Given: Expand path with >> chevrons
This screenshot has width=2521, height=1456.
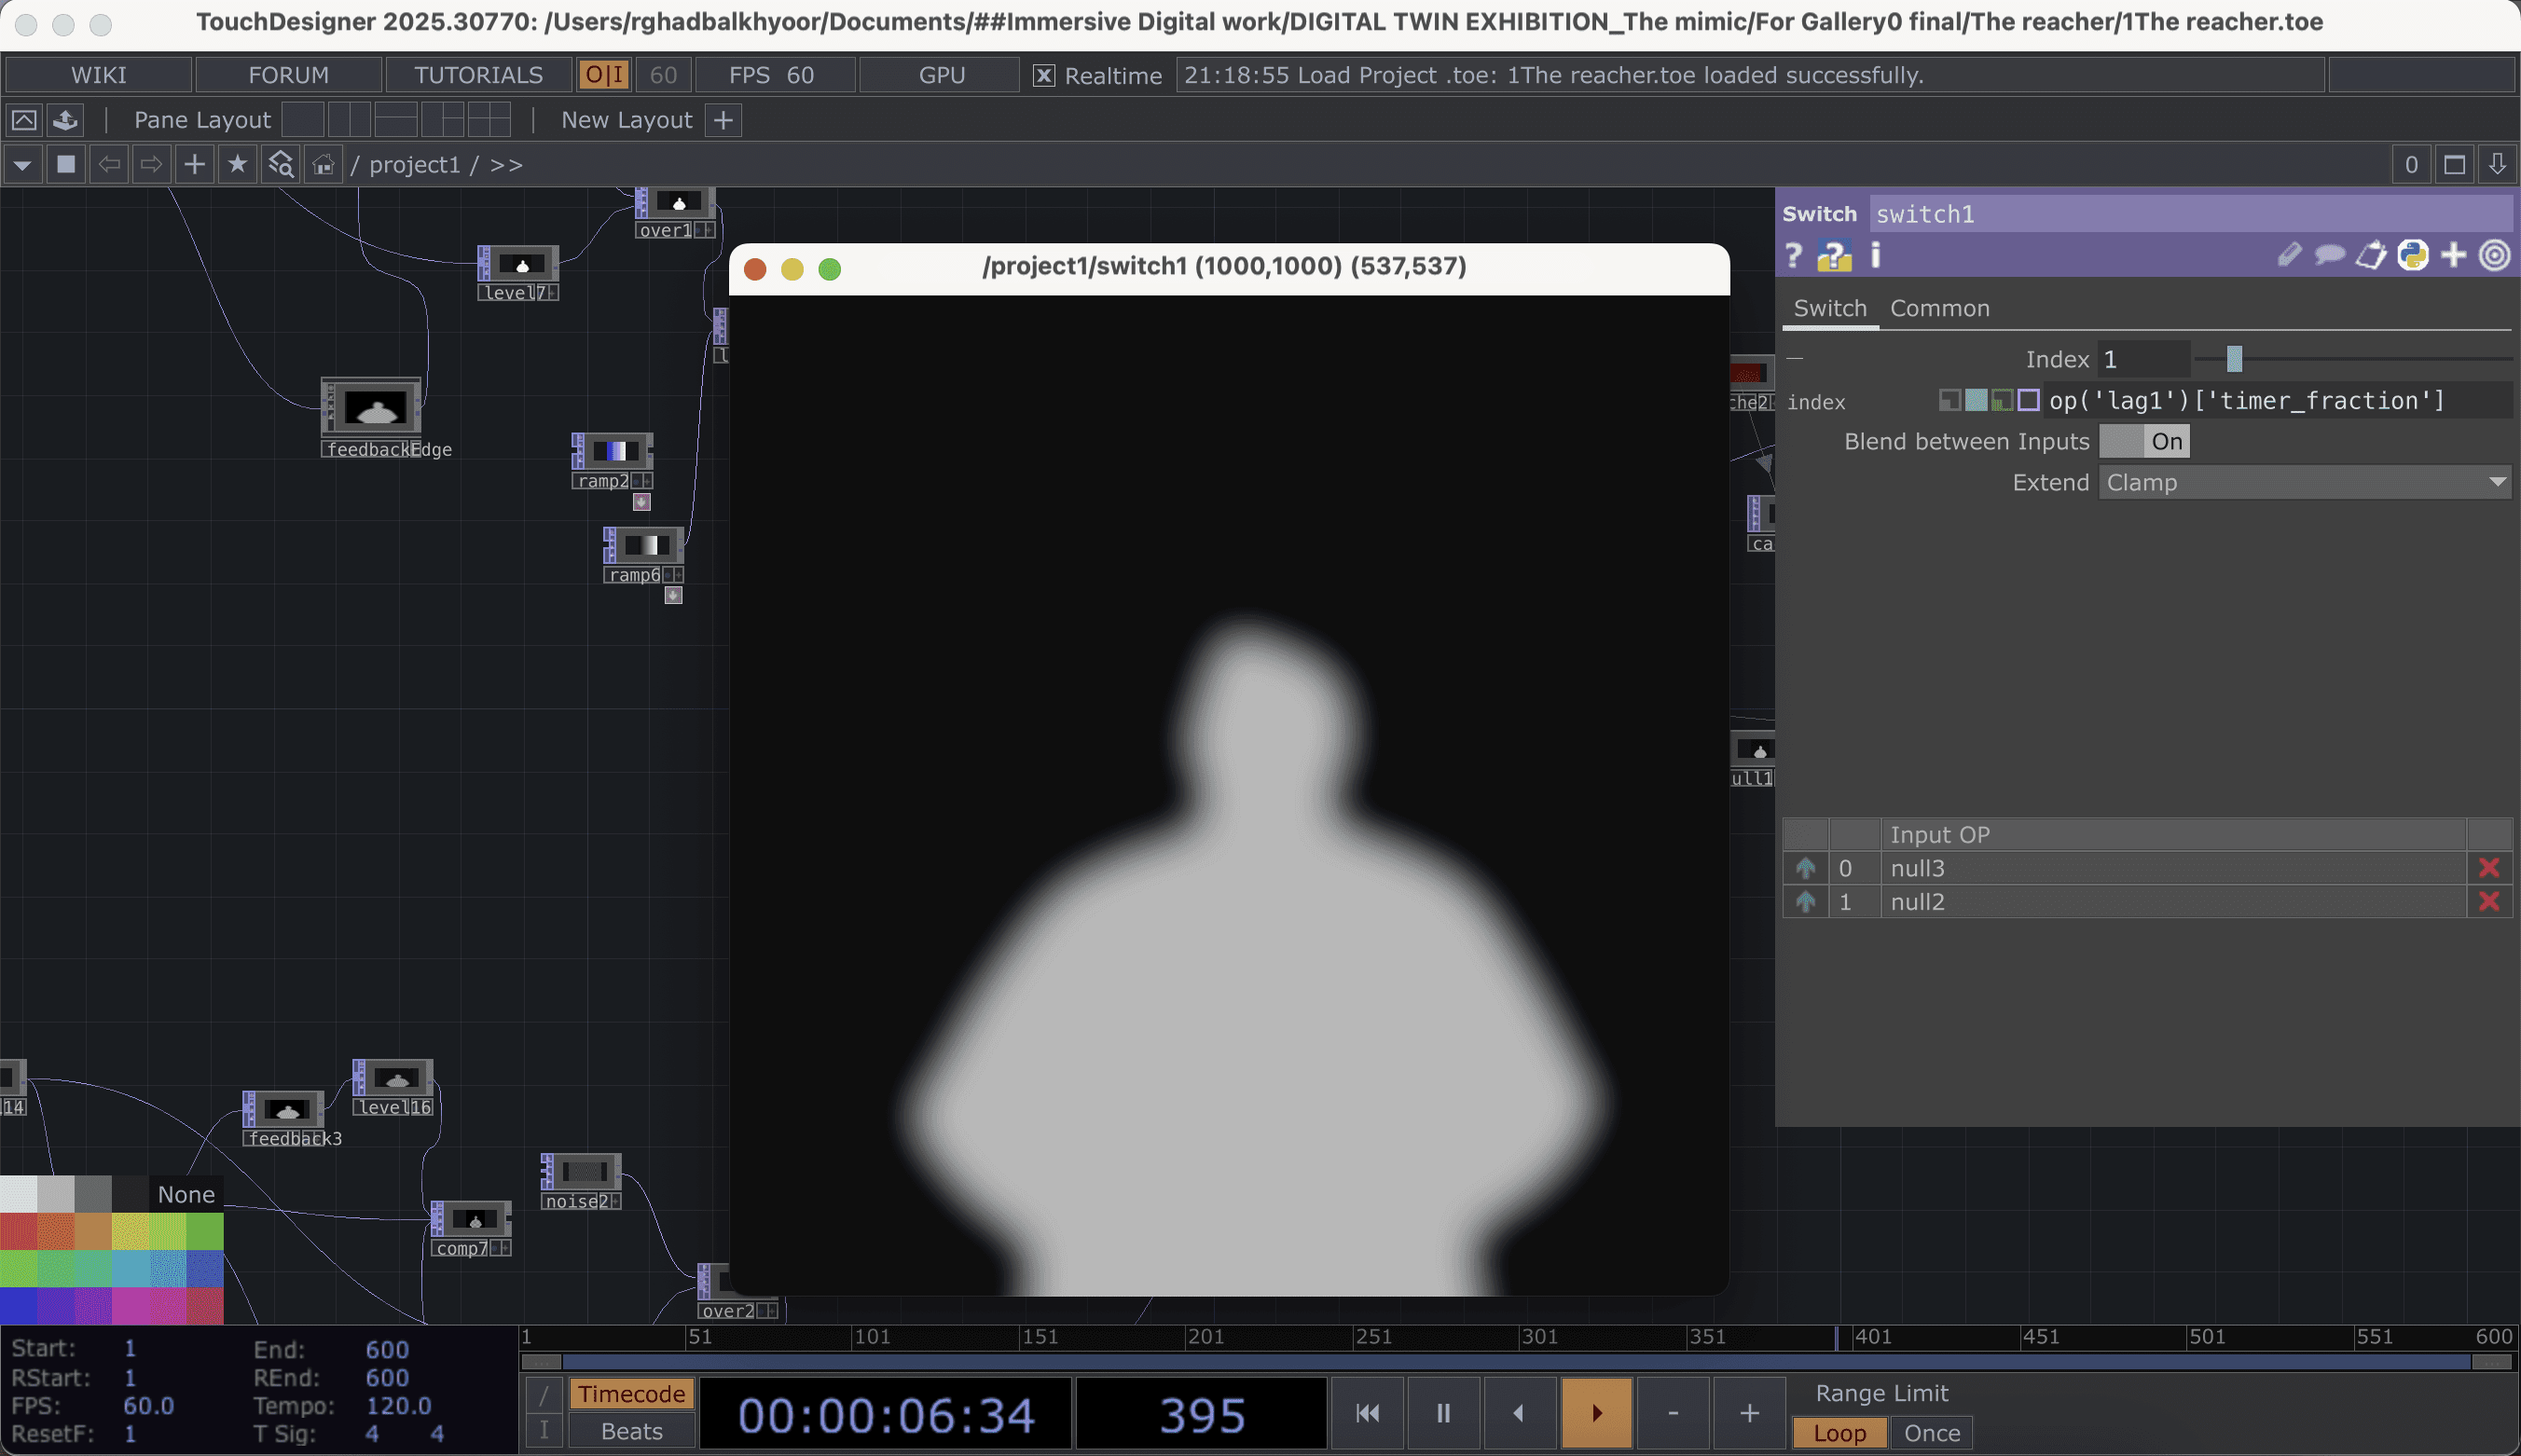Looking at the screenshot, I should (x=506, y=165).
